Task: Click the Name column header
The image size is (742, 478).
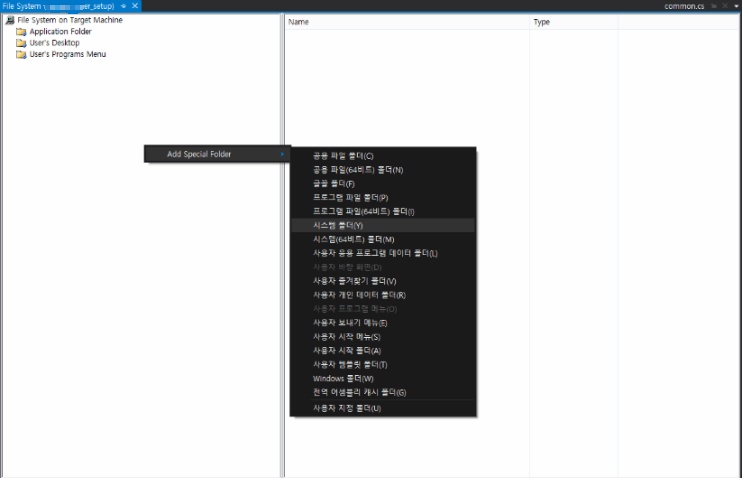Action: point(407,22)
